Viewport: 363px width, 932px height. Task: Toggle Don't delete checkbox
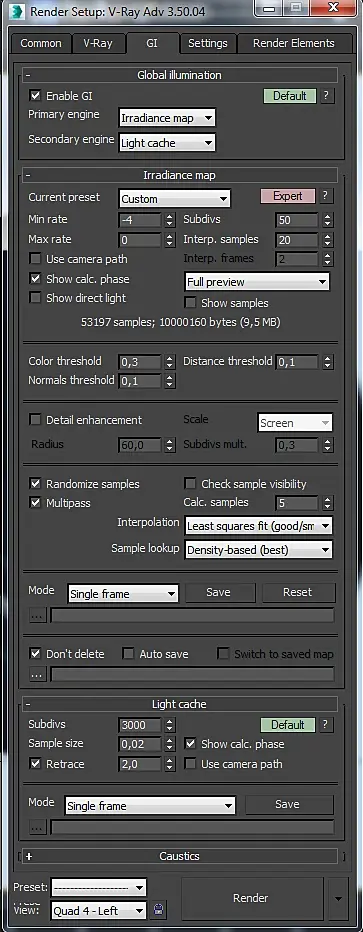pos(36,654)
